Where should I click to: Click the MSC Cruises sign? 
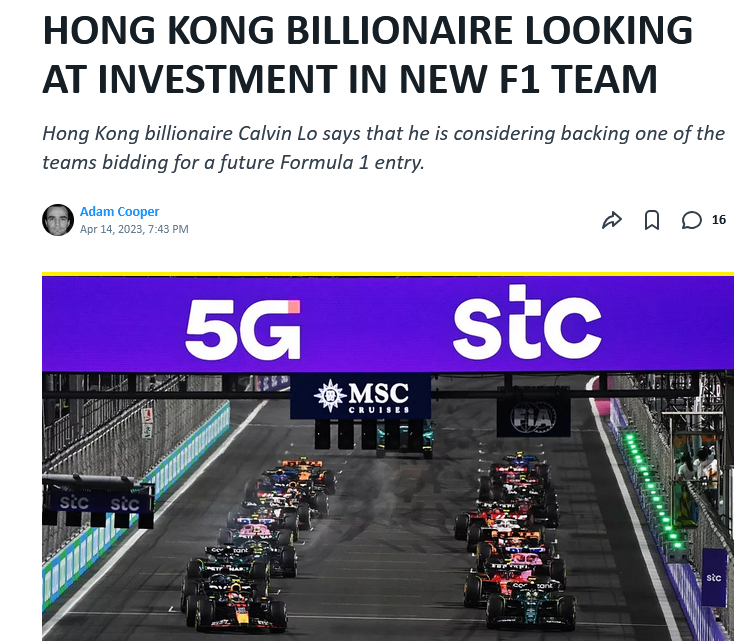[360, 397]
